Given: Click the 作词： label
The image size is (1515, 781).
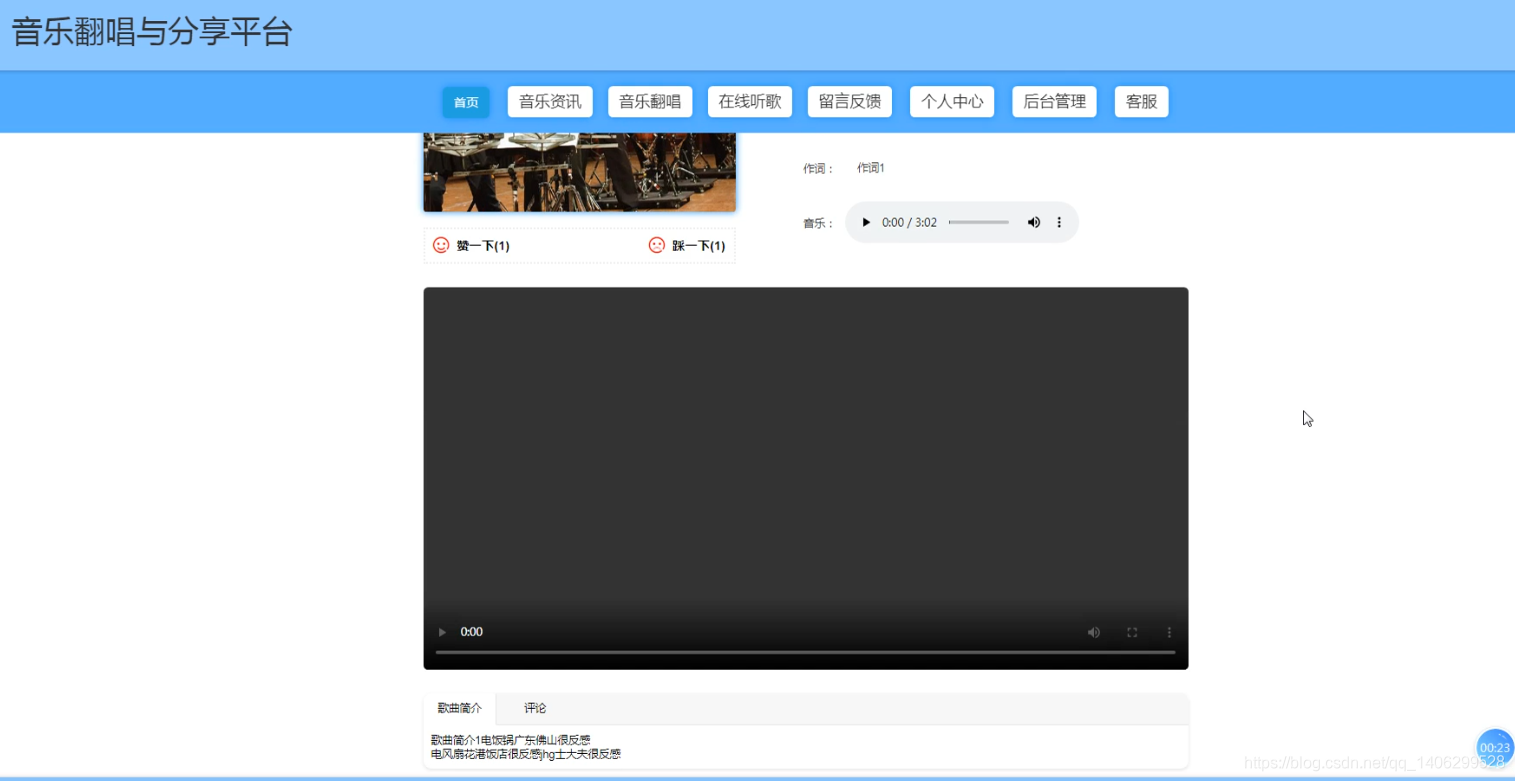Looking at the screenshot, I should tap(818, 169).
